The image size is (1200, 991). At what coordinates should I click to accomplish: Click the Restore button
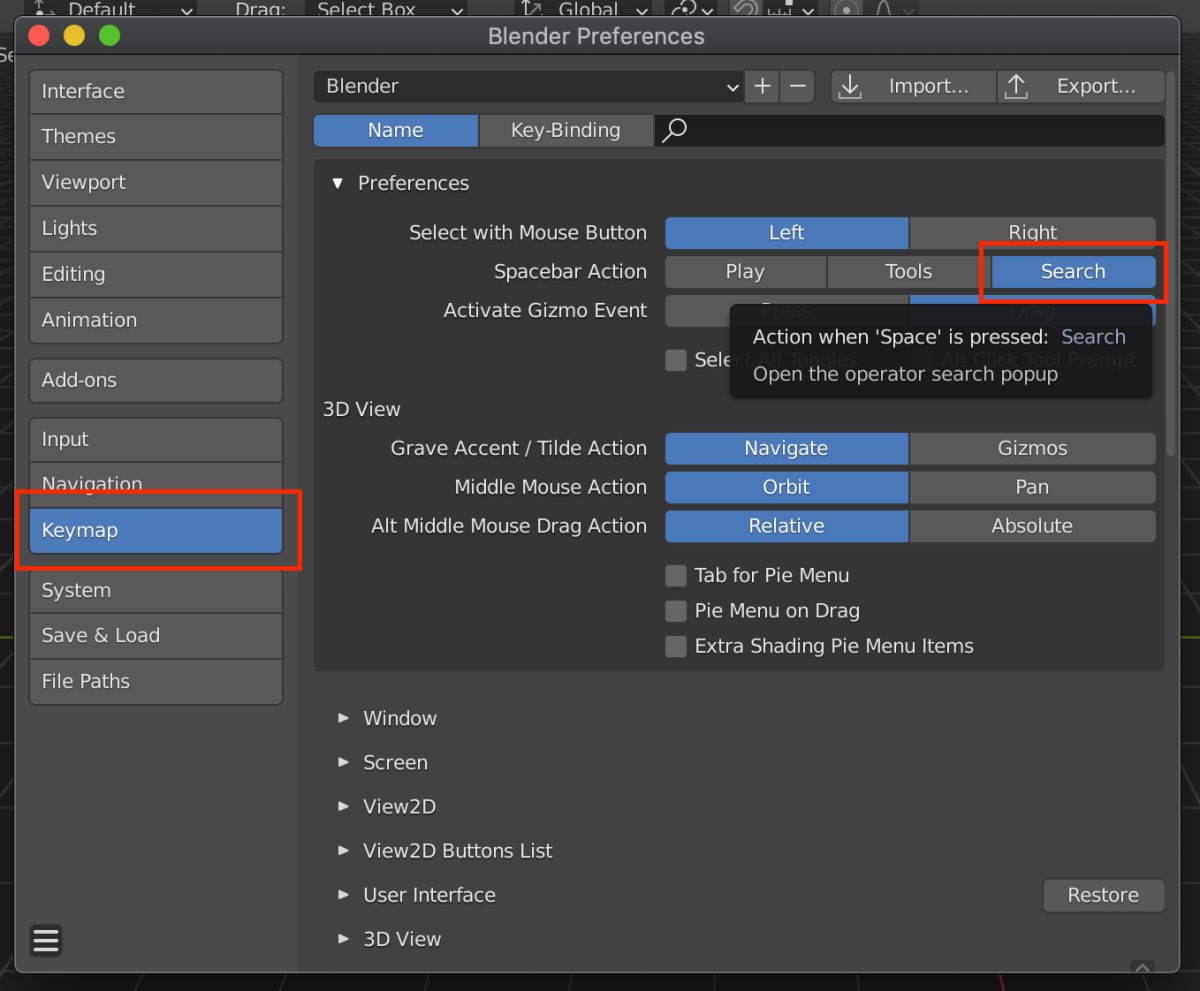coord(1103,895)
